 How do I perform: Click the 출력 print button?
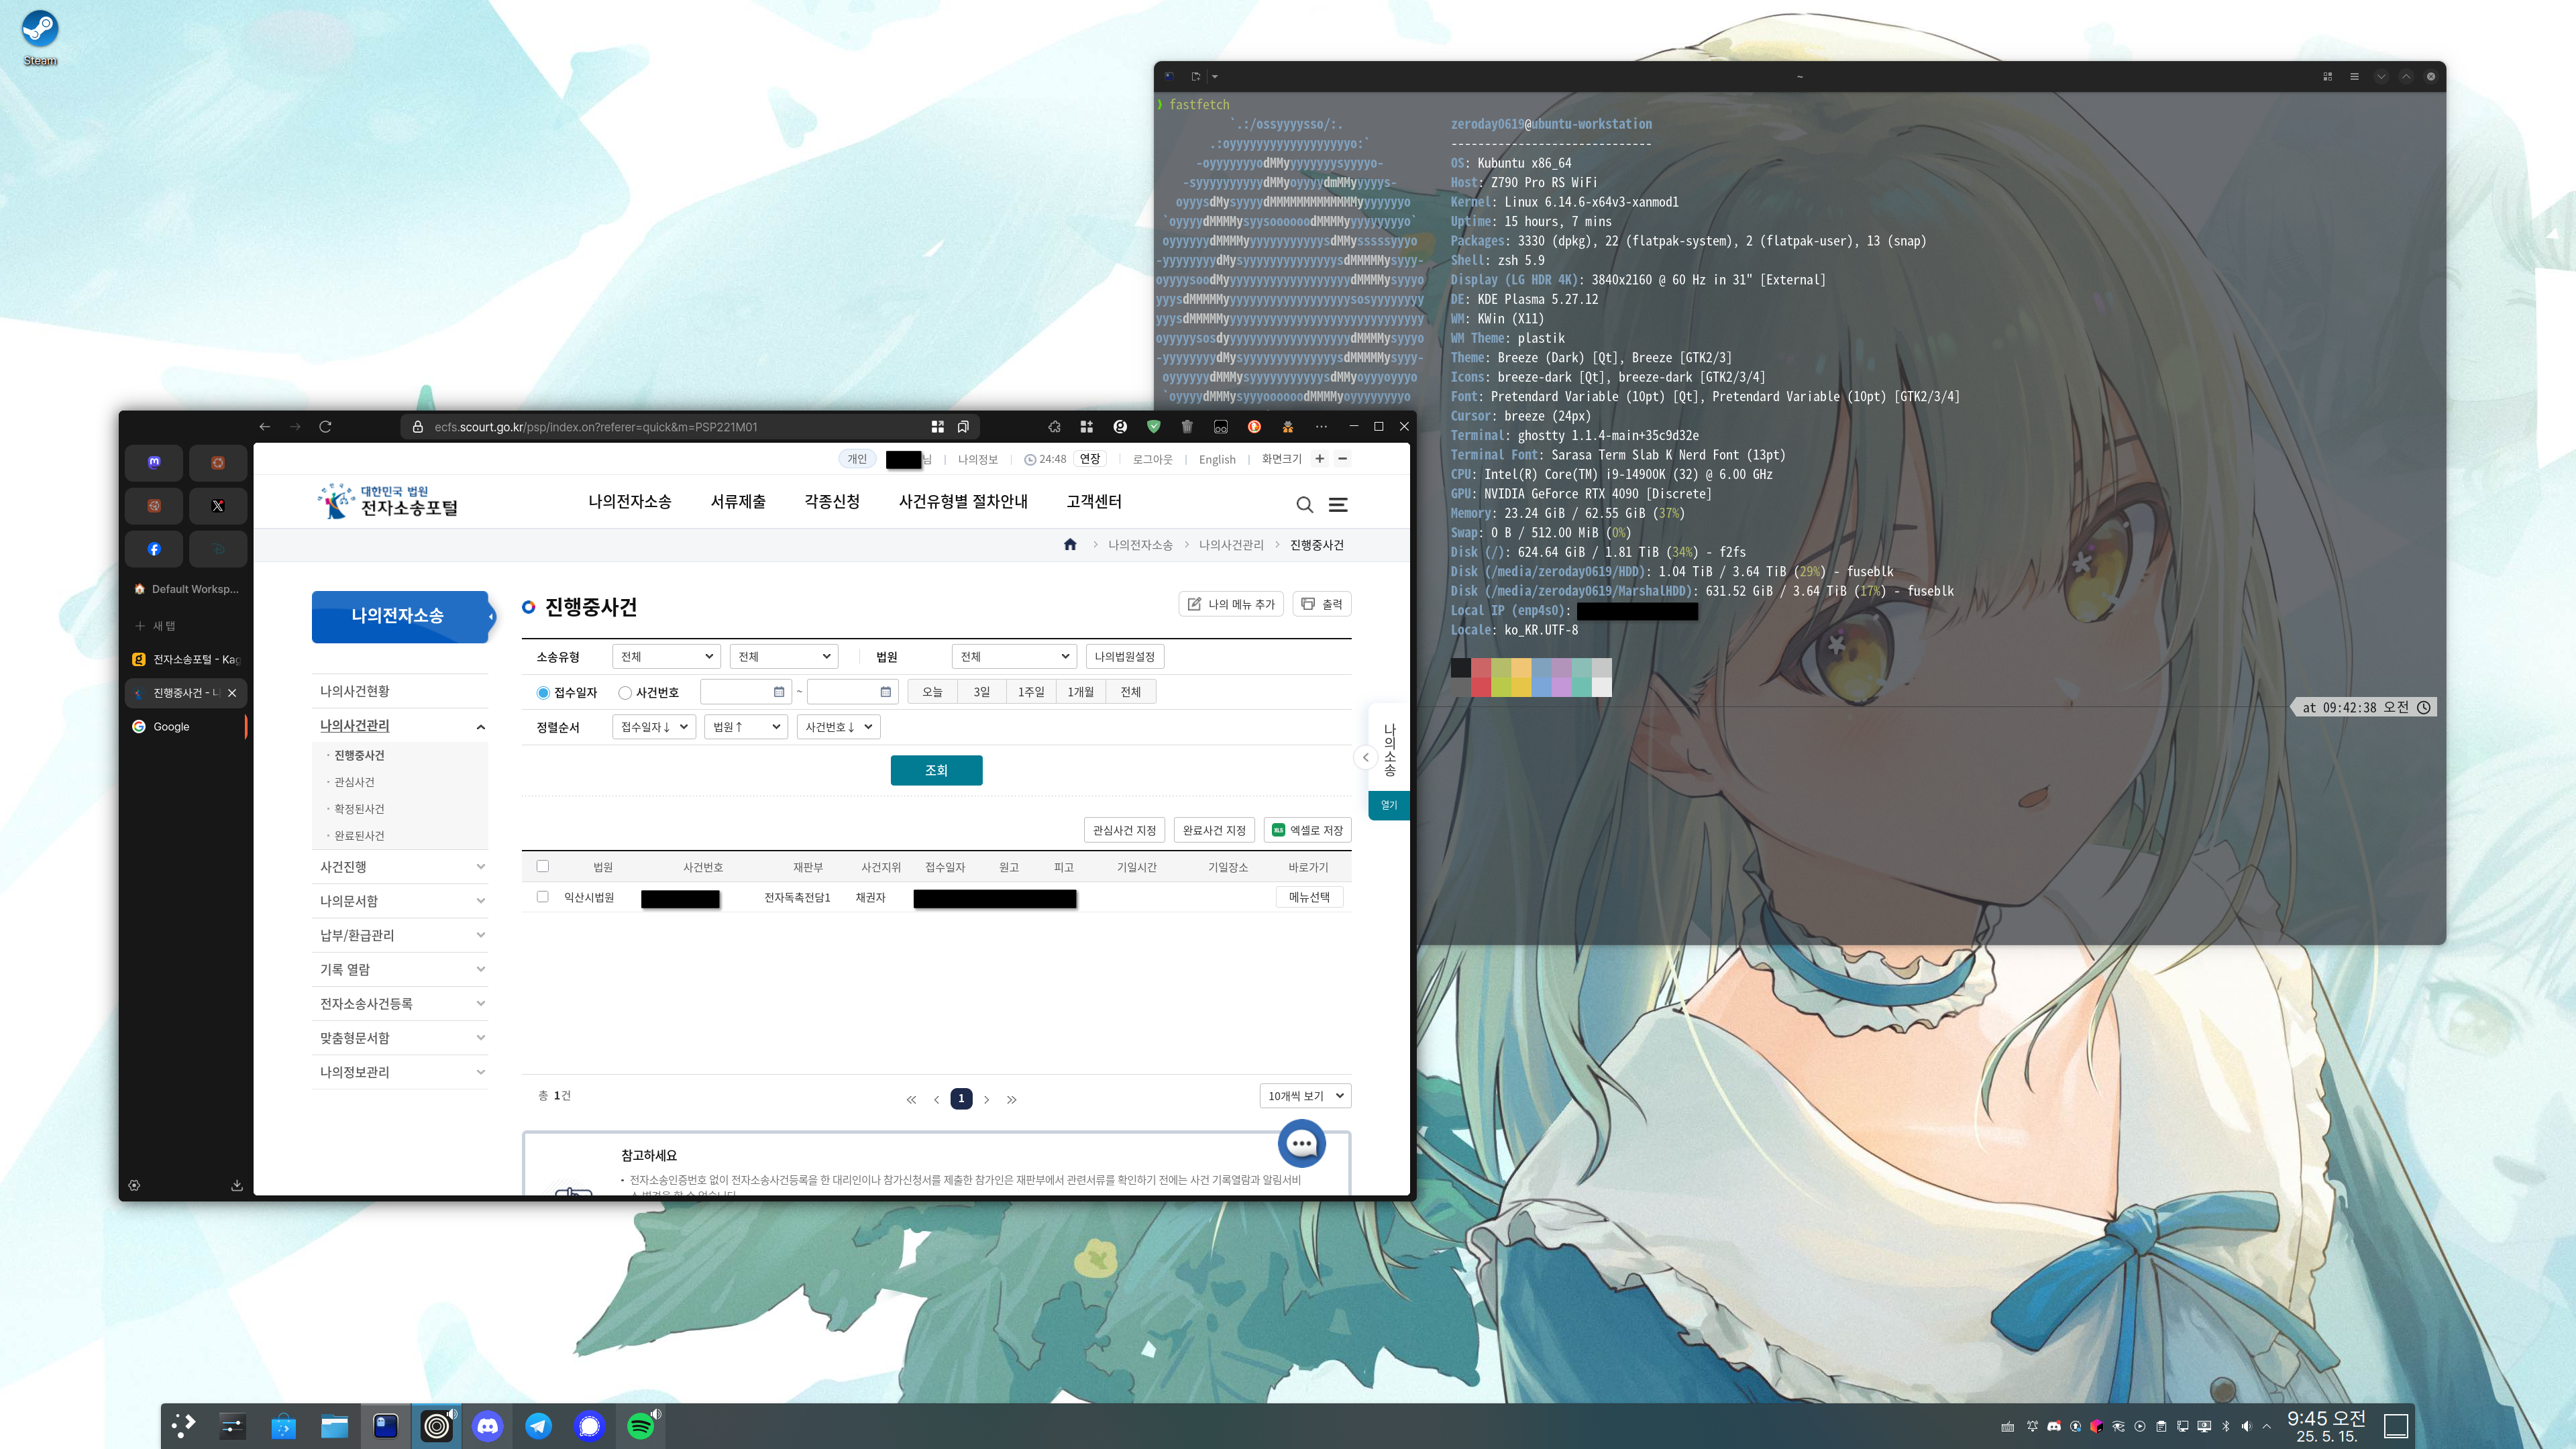coord(1322,604)
